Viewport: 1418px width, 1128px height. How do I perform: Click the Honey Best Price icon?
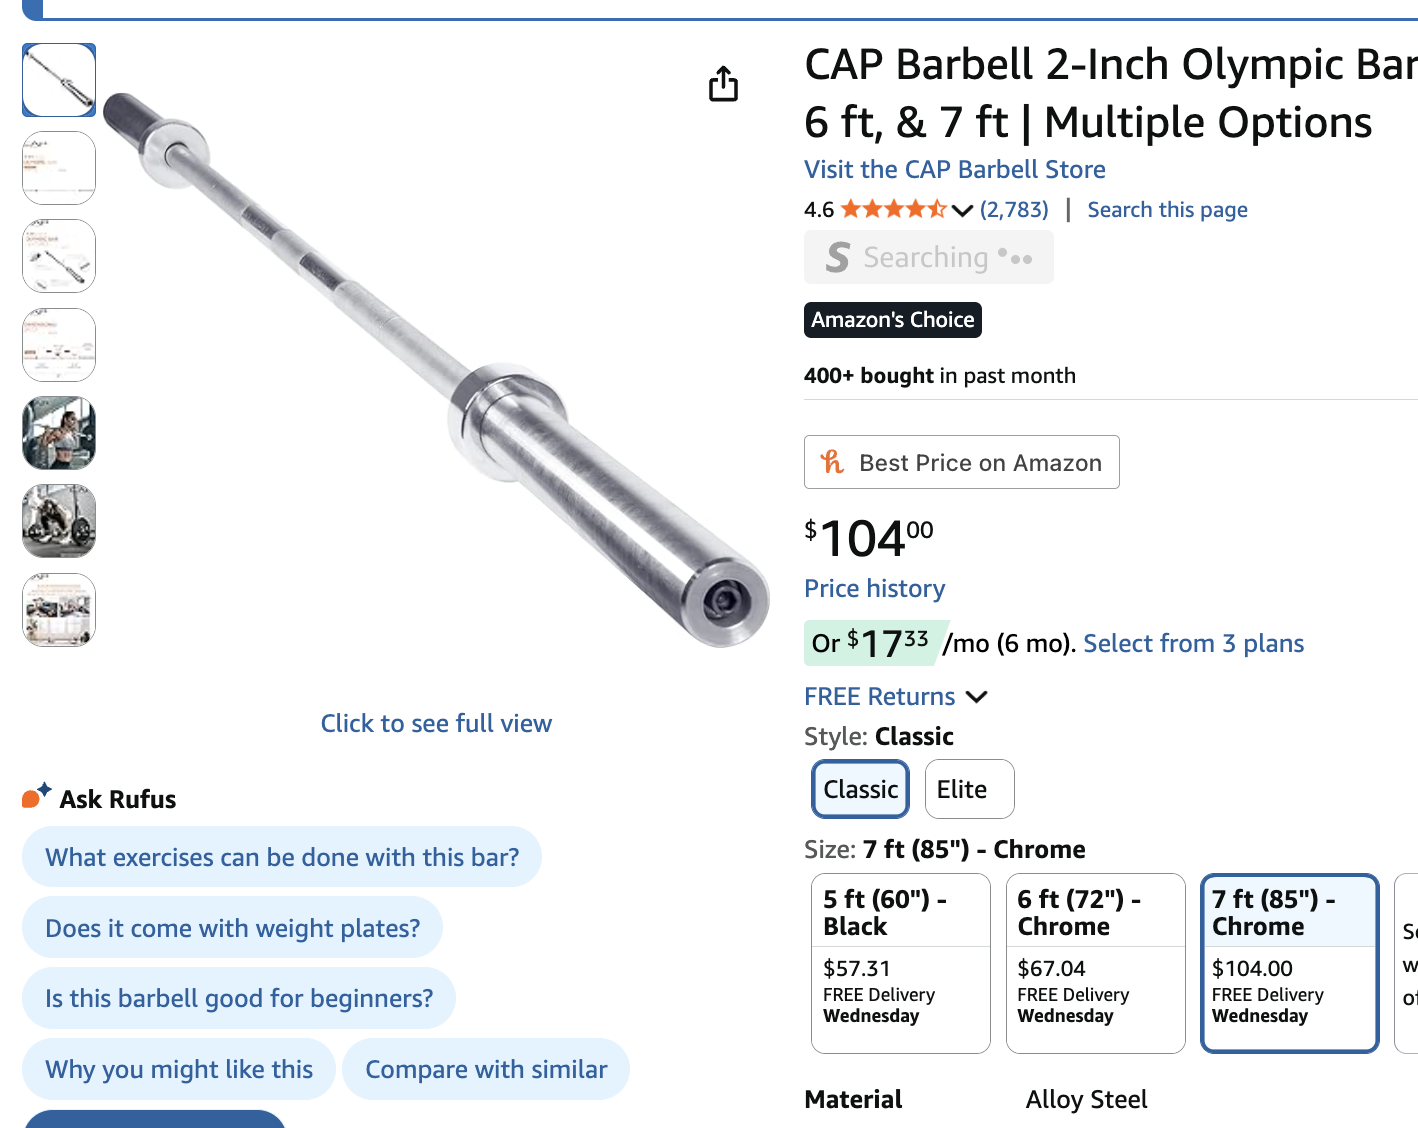click(832, 462)
